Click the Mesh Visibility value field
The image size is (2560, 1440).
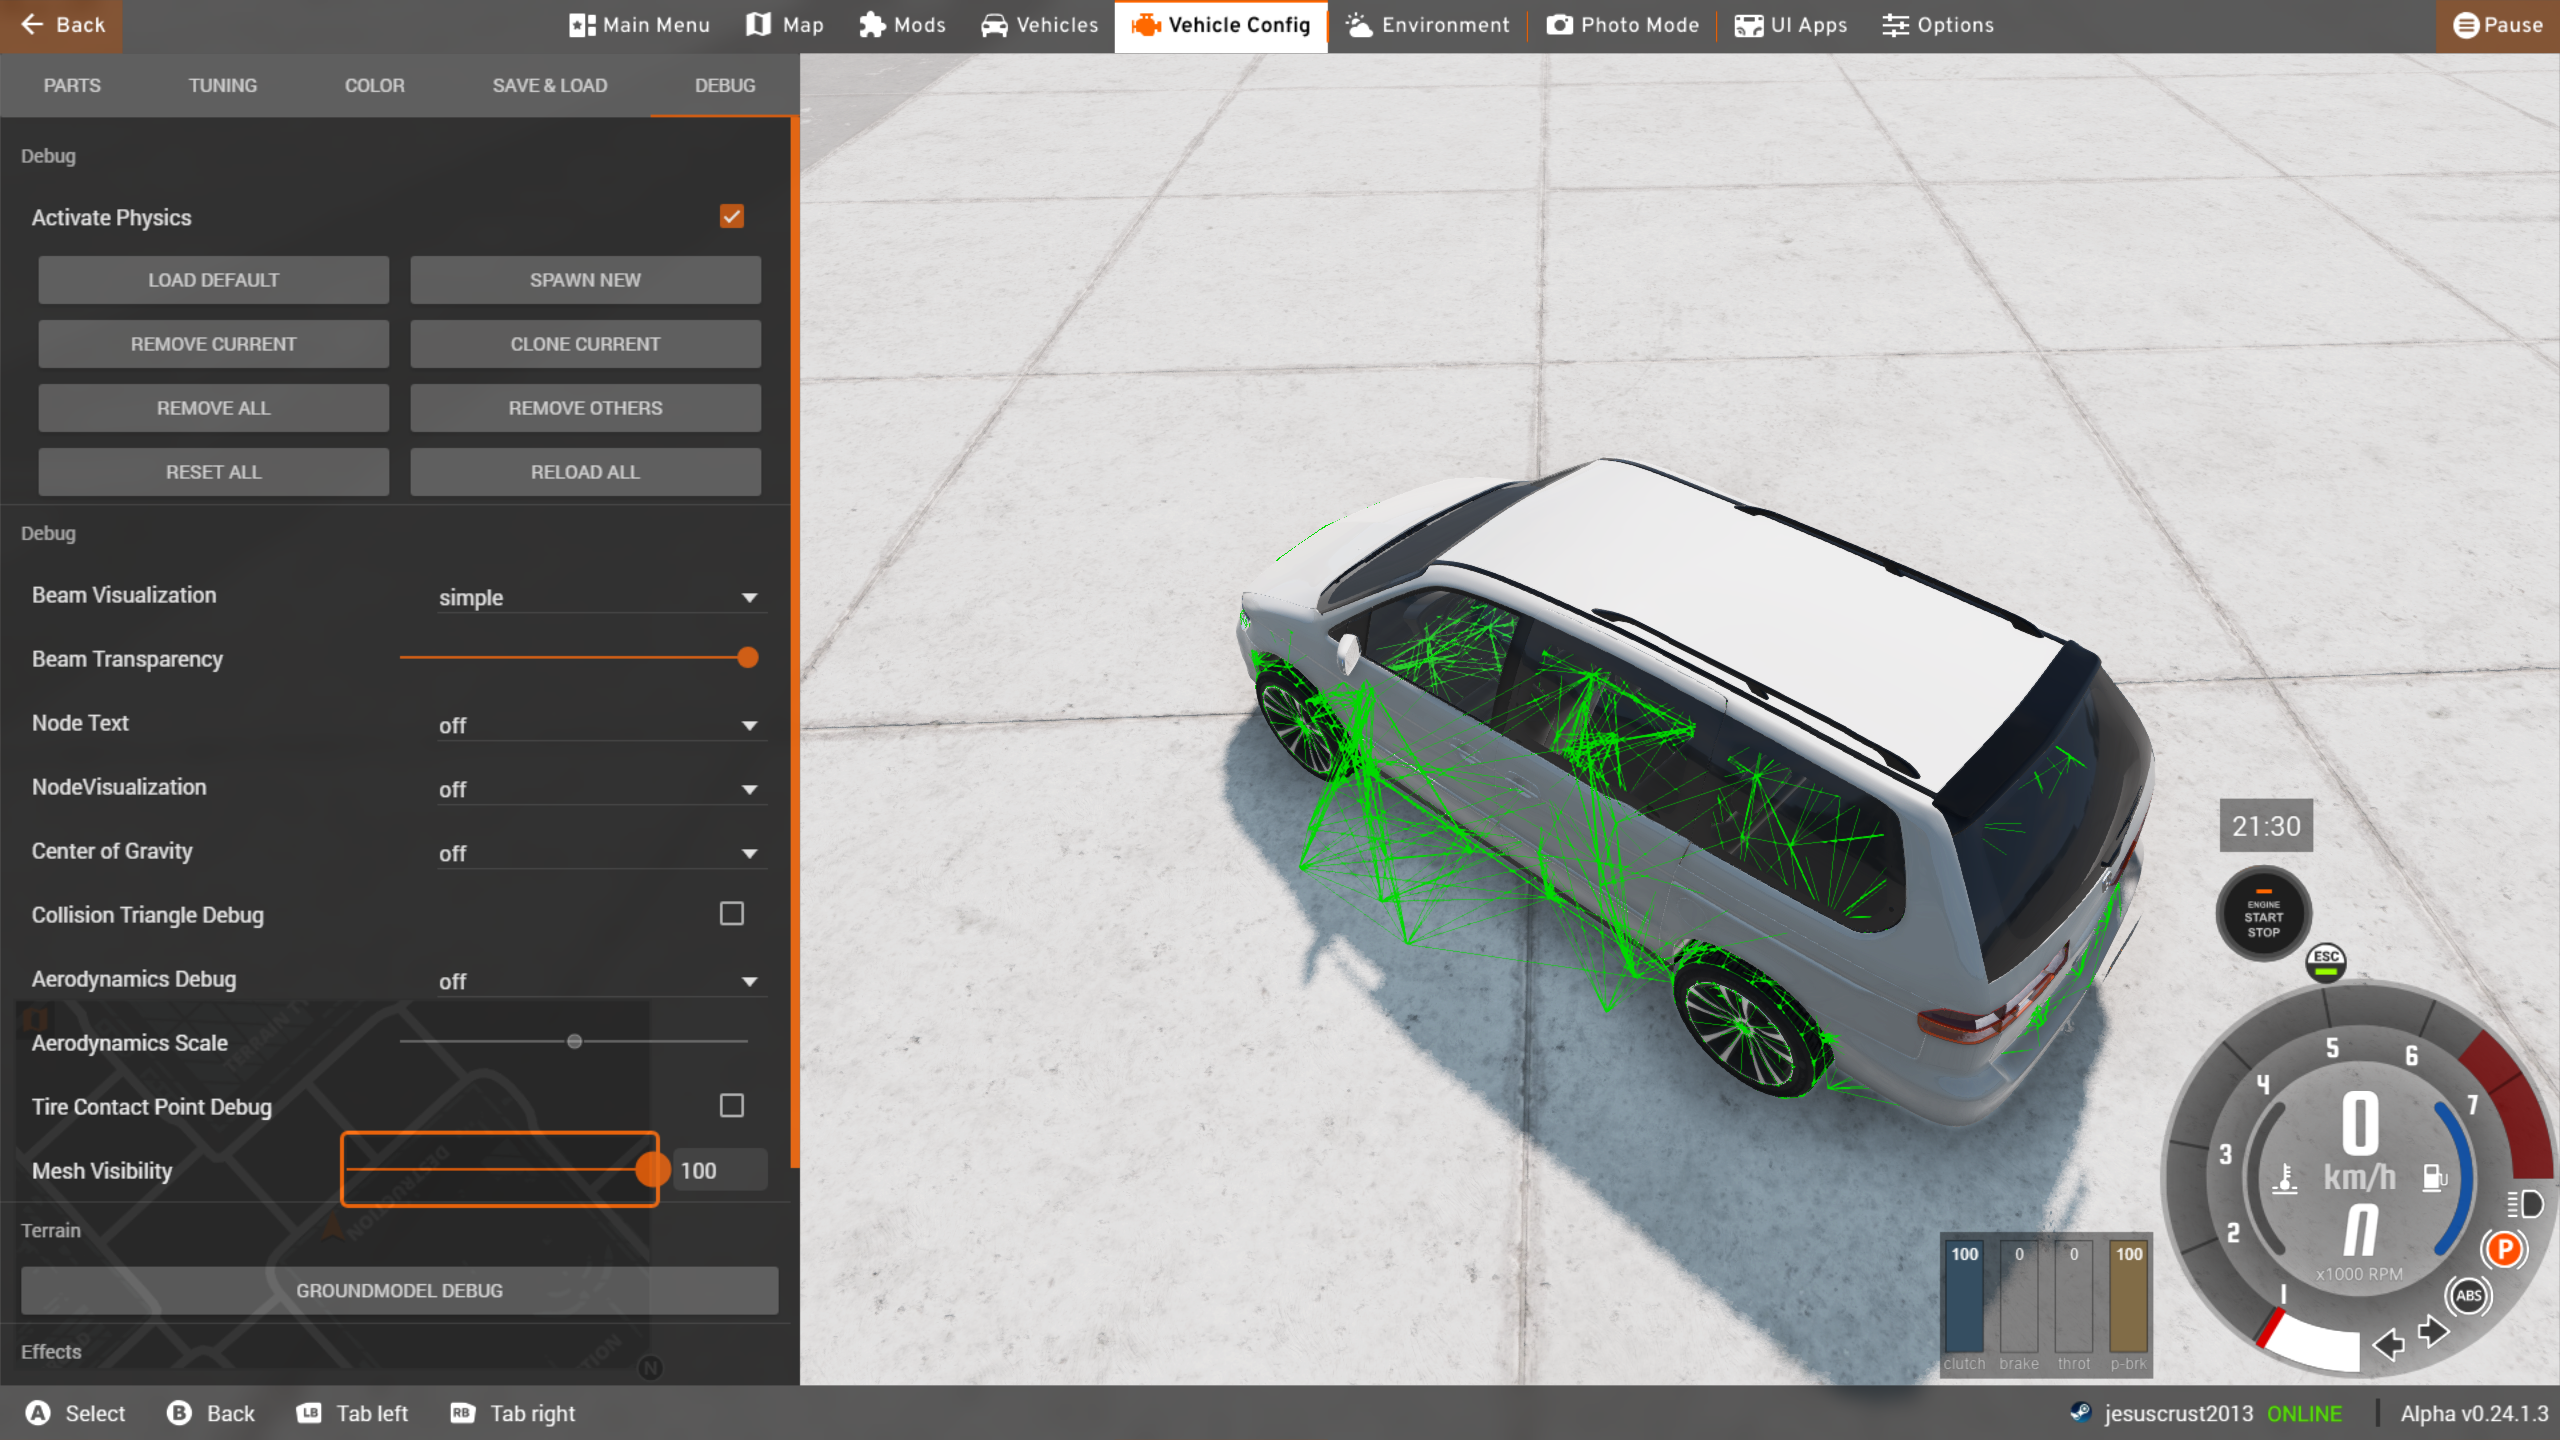point(718,1170)
